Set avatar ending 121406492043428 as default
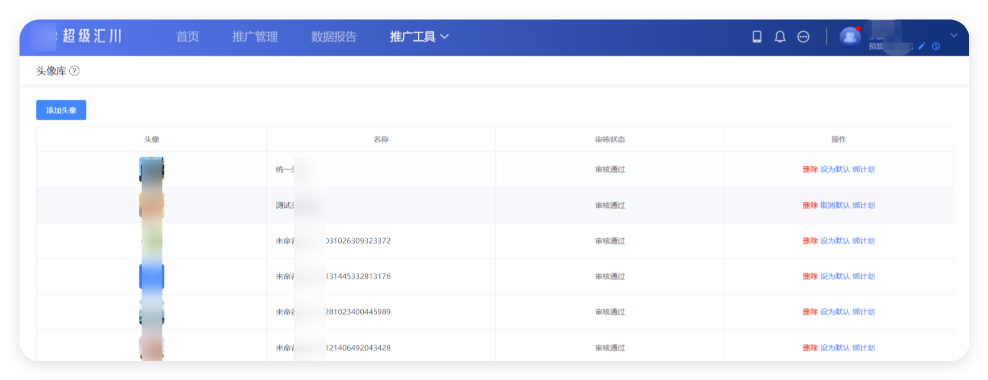Viewport: 988px width, 380px height. [835, 348]
